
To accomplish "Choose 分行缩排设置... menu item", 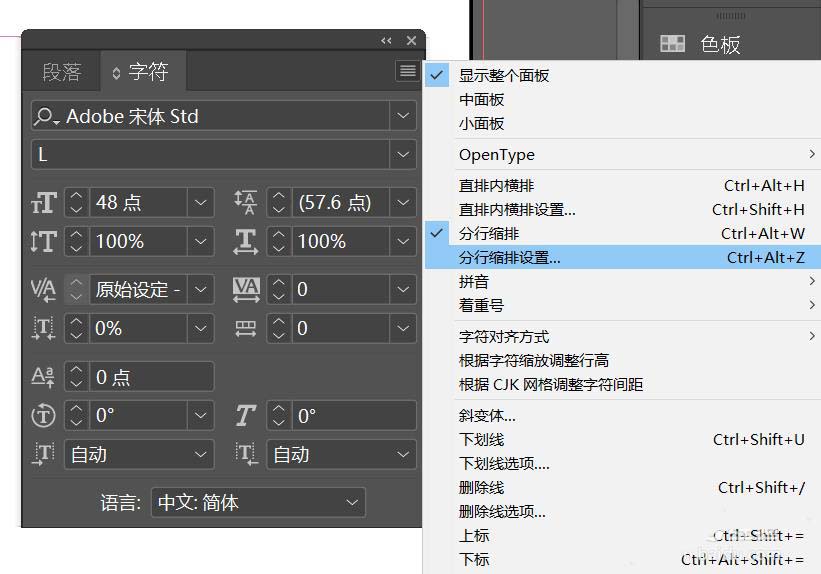I will [x=623, y=257].
